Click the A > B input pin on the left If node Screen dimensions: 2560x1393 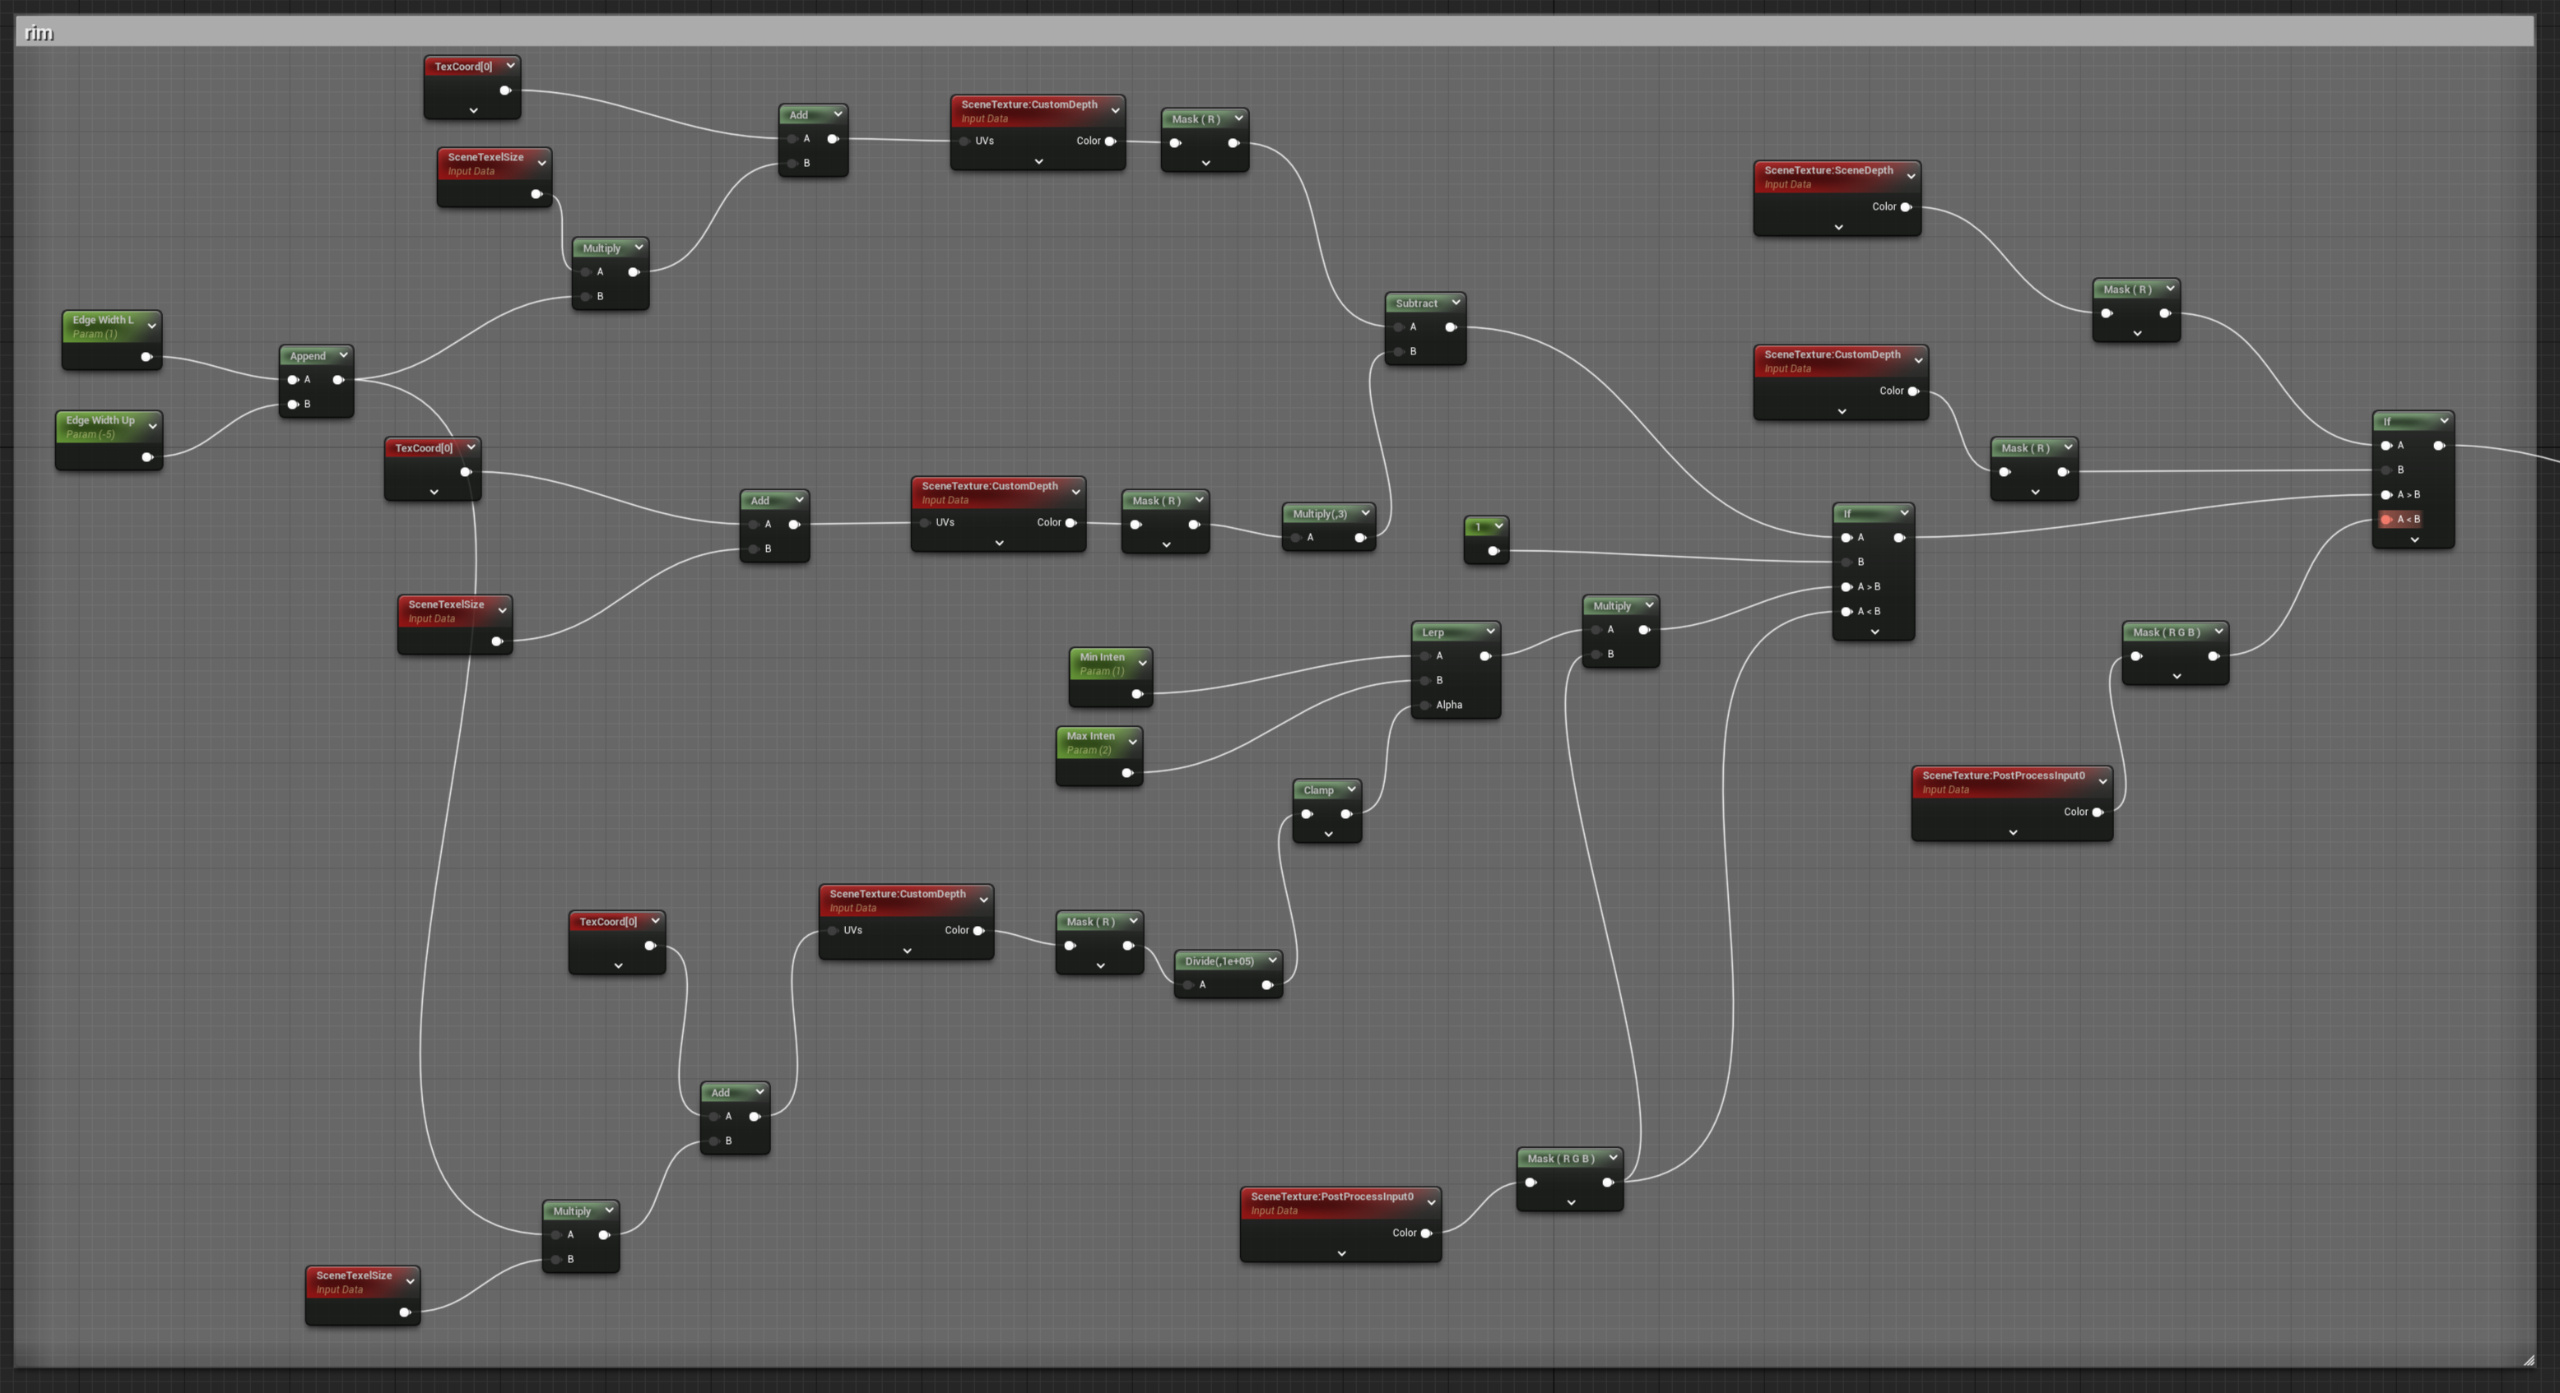(1846, 587)
